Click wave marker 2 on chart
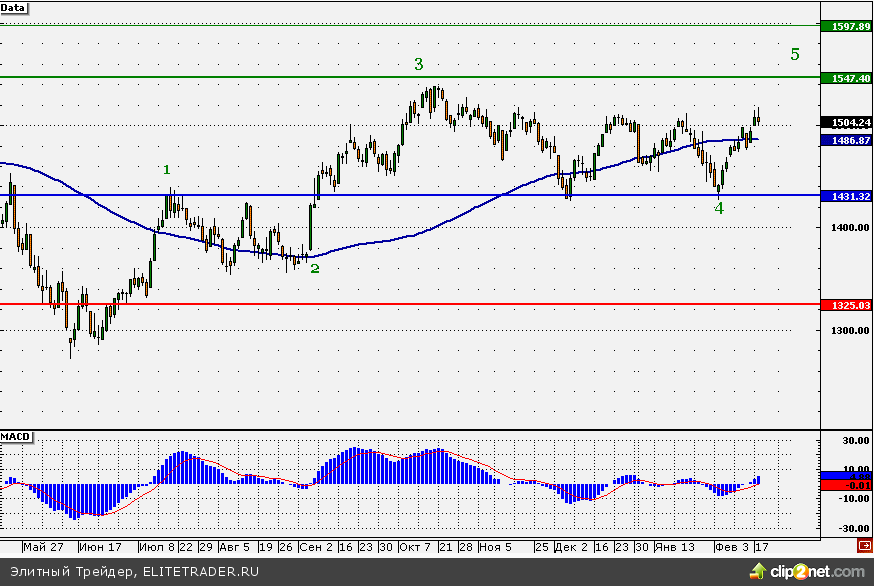 [x=314, y=268]
